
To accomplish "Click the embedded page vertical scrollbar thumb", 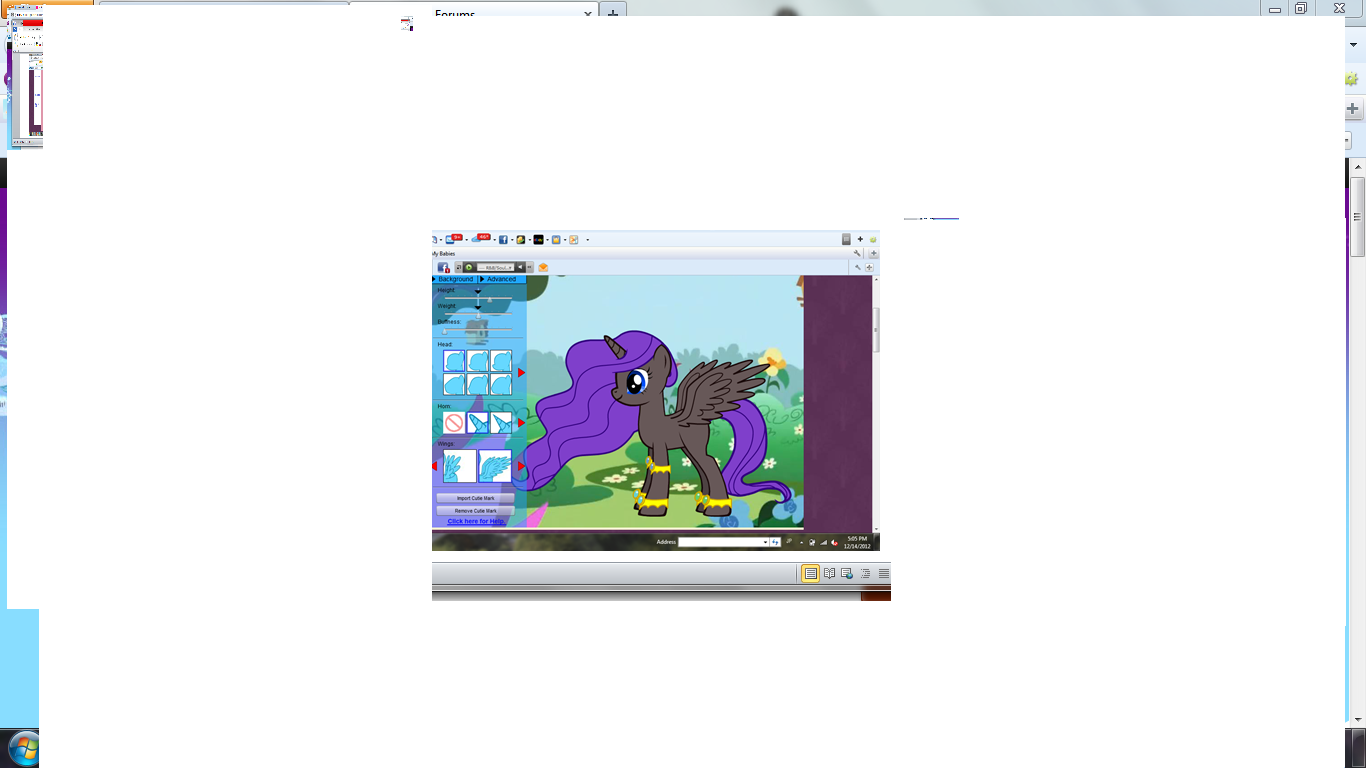I will [877, 330].
